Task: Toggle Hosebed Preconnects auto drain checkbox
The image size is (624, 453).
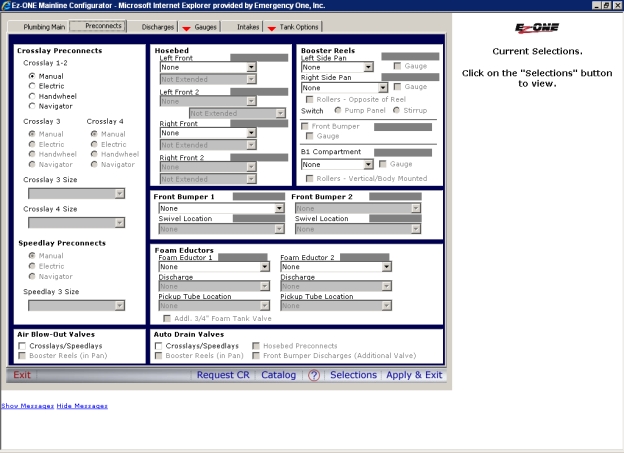Action: pyautogui.click(x=256, y=346)
